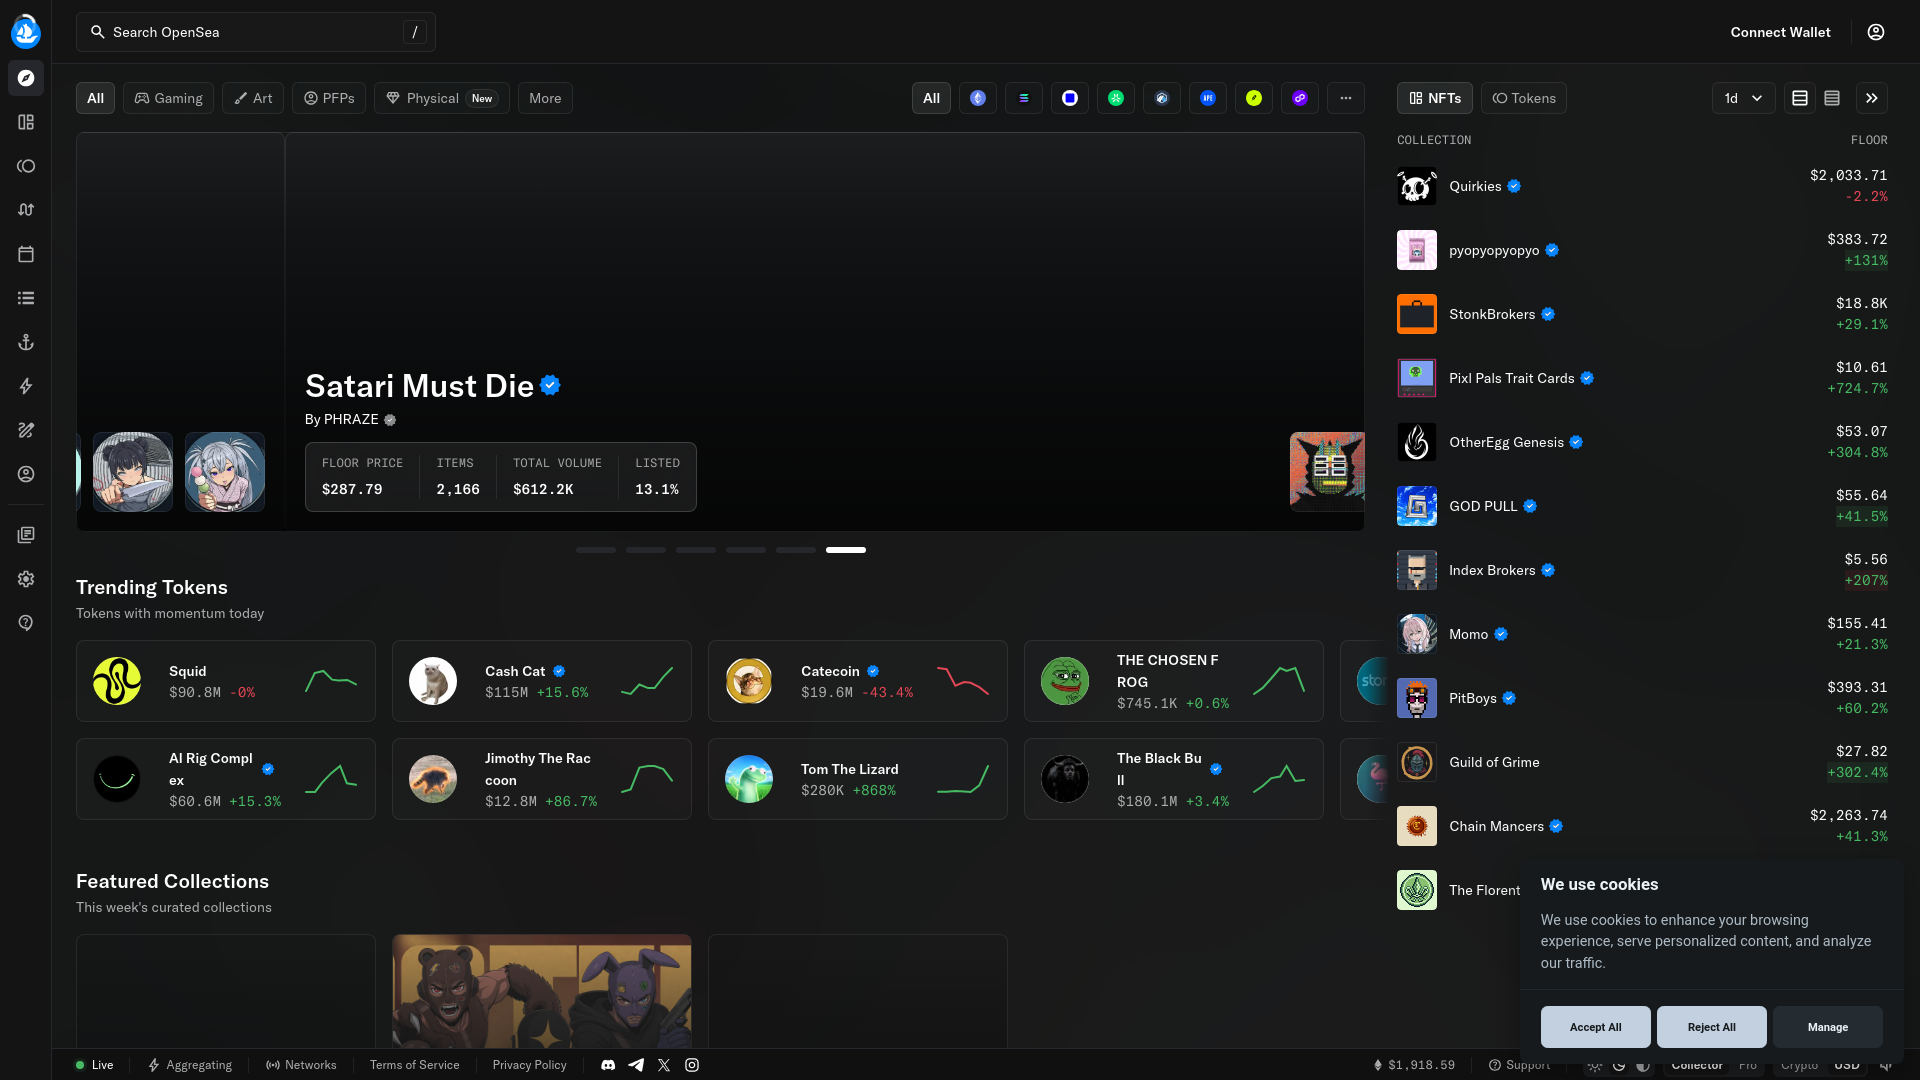Filter by green chain icon
Viewport: 1920px width, 1080px height.
[1116, 98]
